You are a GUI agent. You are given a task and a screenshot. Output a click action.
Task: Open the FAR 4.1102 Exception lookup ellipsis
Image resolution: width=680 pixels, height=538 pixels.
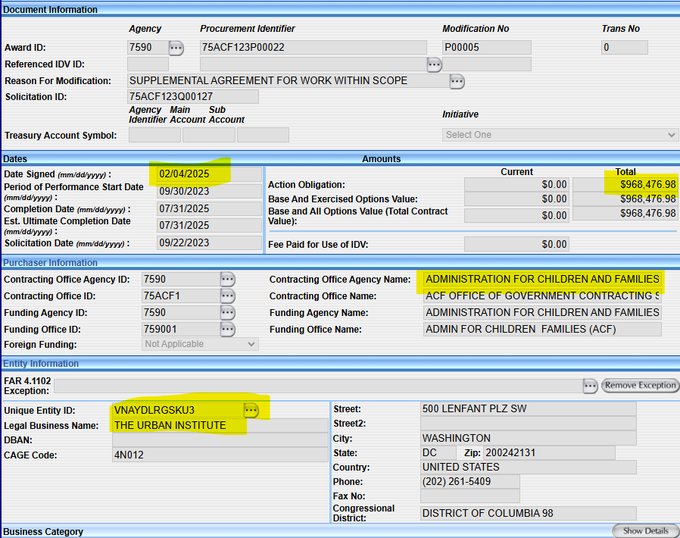click(x=590, y=385)
